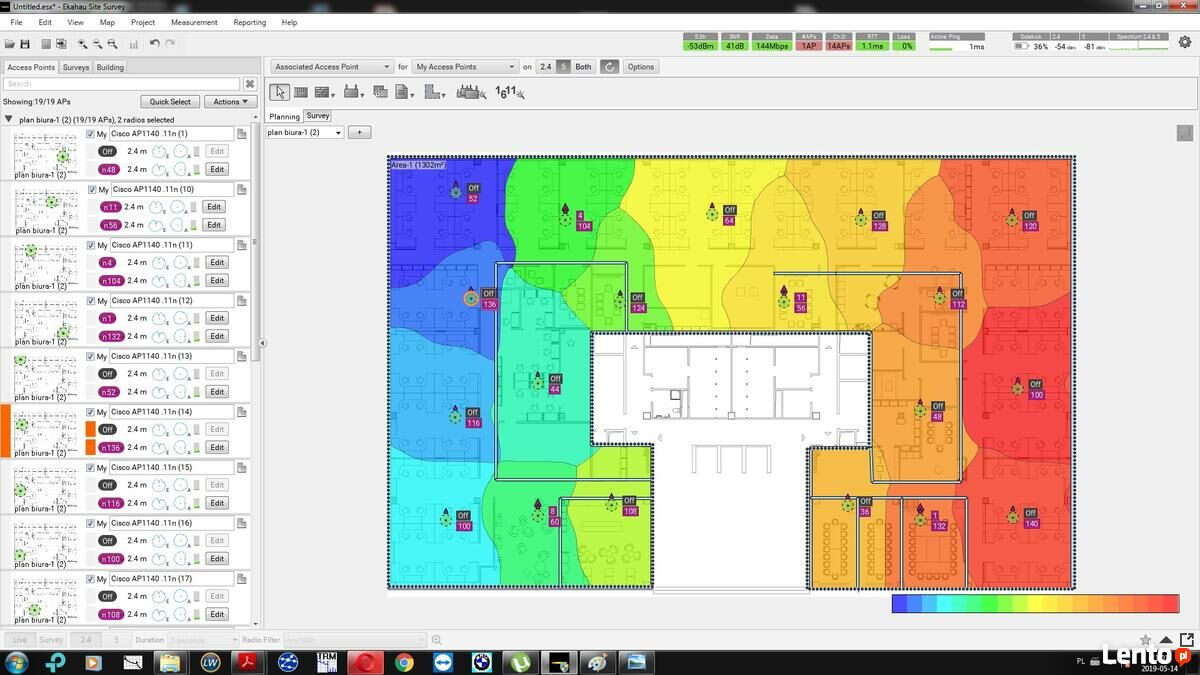This screenshot has width=1200, height=675.
Task: Open the Radio Filter dropdown
Action: coord(356,640)
